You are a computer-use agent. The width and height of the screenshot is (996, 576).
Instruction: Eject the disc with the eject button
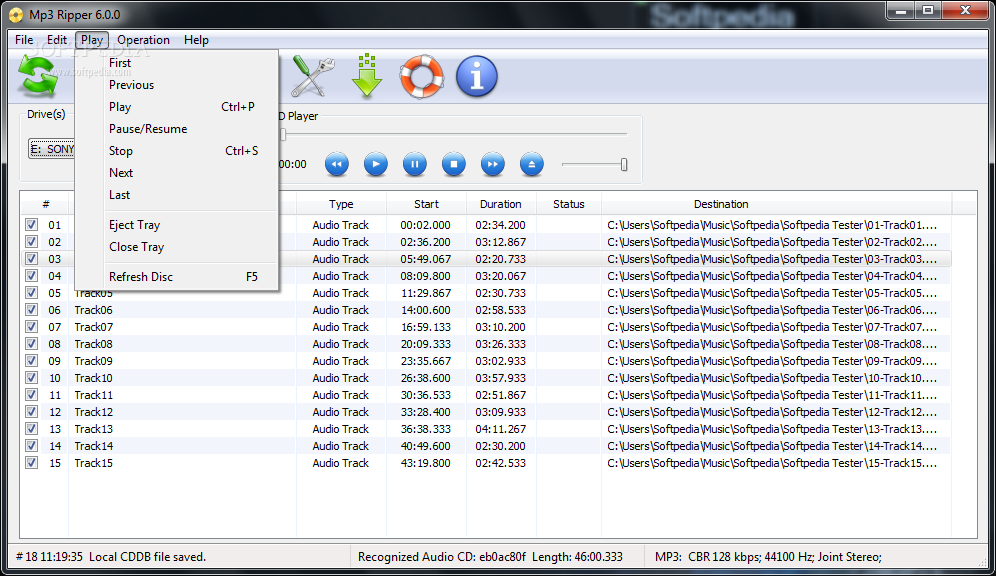click(x=532, y=164)
